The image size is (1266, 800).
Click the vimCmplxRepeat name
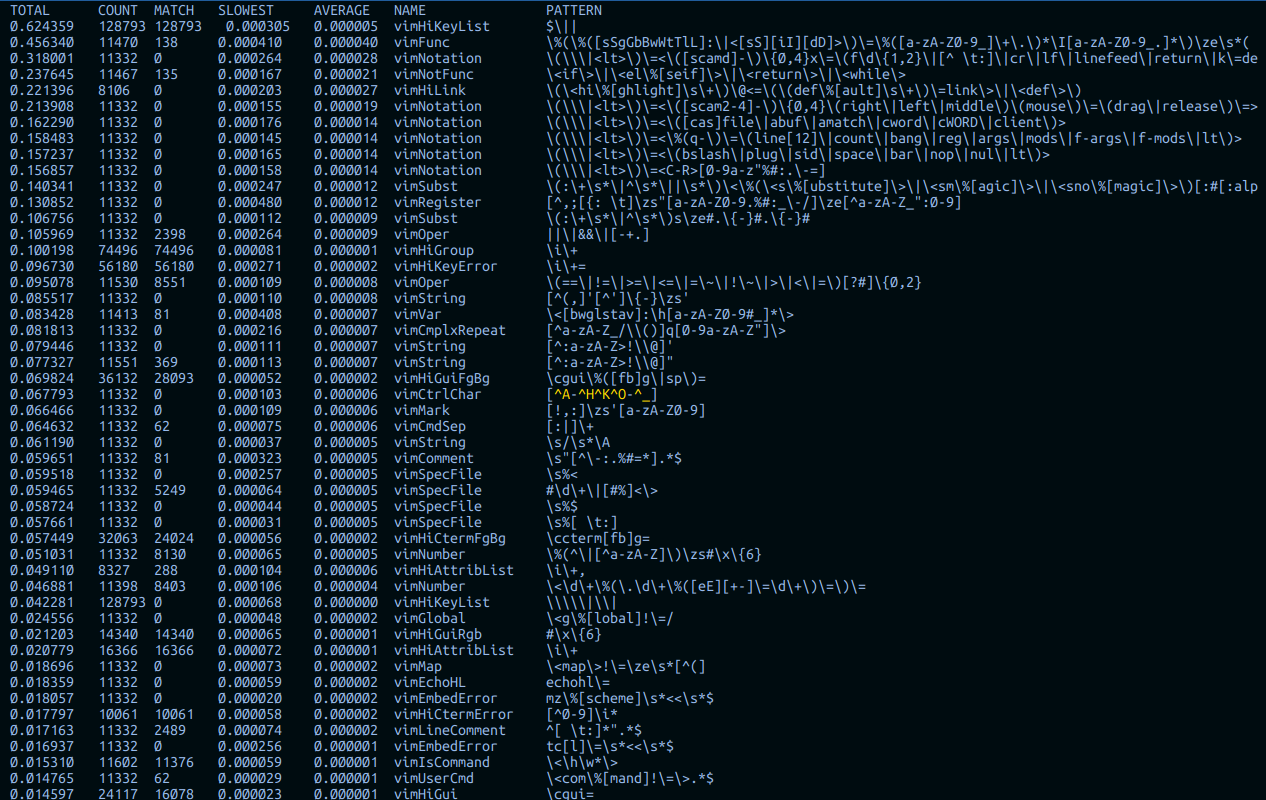coord(450,330)
